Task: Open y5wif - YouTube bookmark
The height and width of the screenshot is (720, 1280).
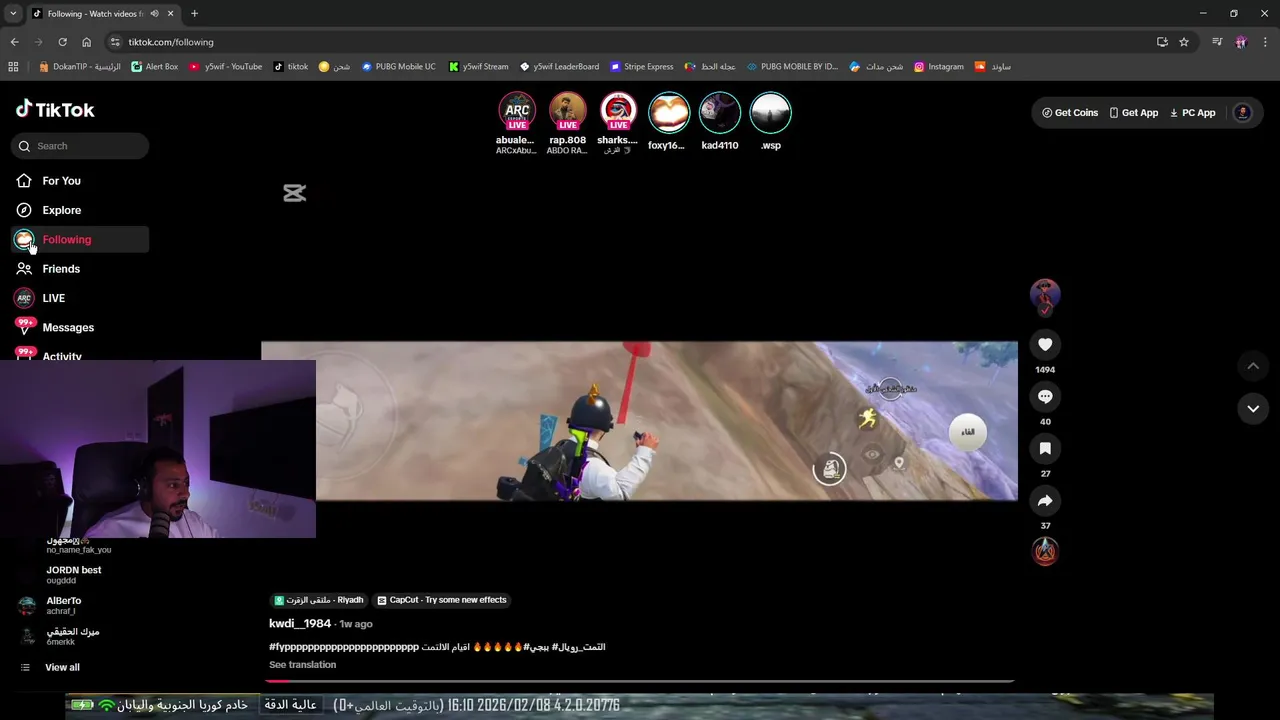Action: 226,67
